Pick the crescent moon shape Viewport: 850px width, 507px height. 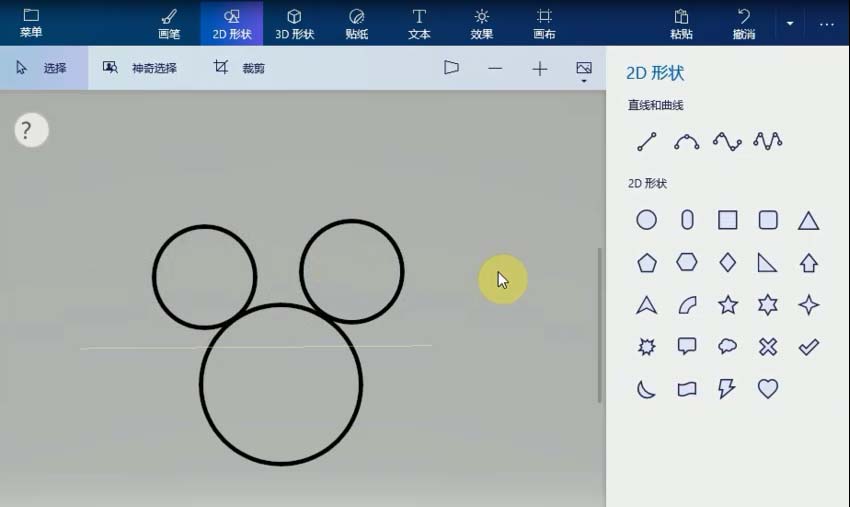point(646,389)
